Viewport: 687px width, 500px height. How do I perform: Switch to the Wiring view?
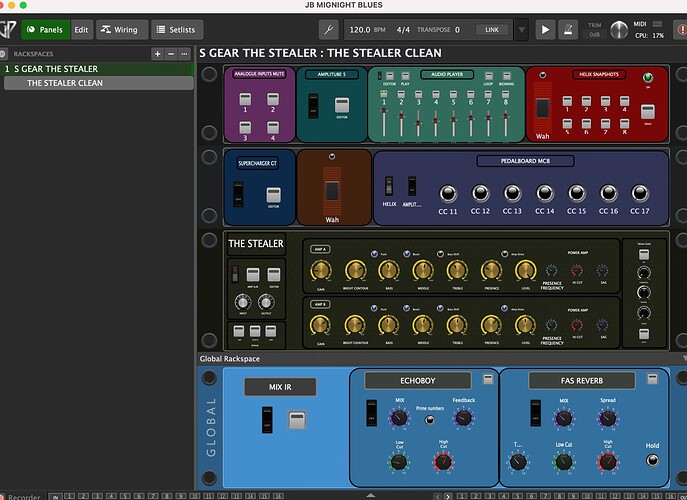(x=122, y=30)
